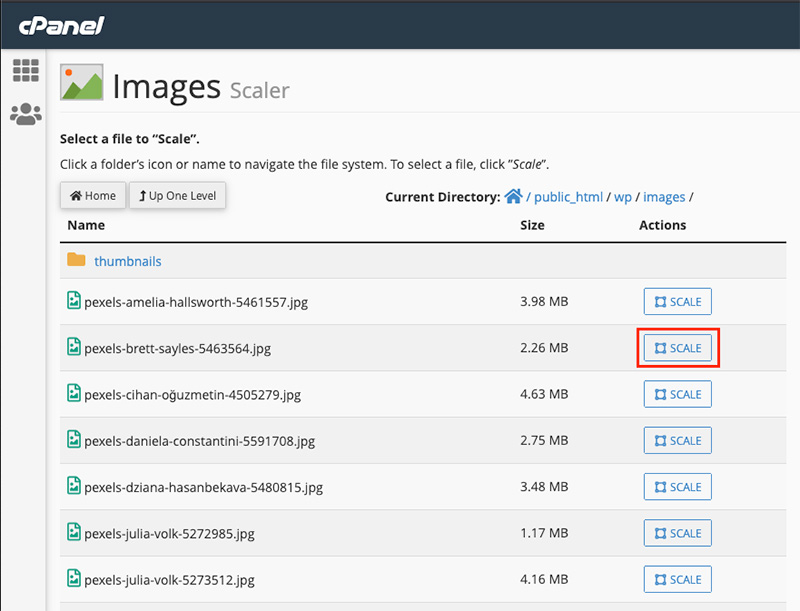
Task: Open the User Manager people icon
Action: click(25, 114)
